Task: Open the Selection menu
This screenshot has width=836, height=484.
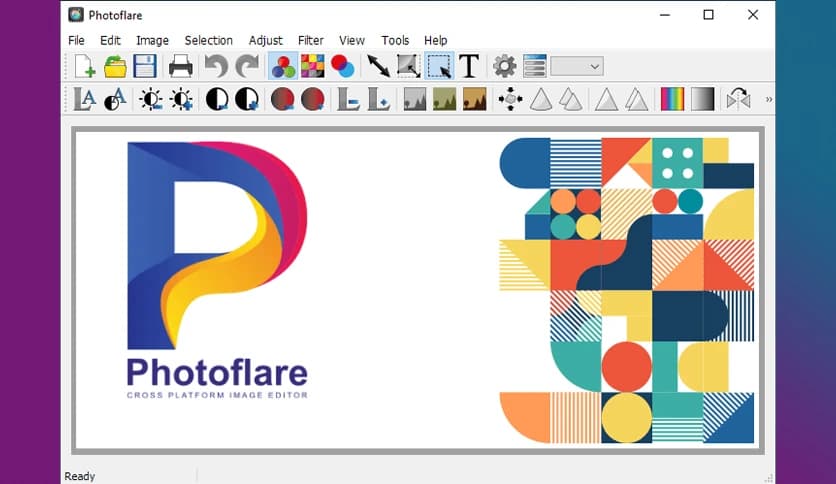Action: (x=208, y=41)
